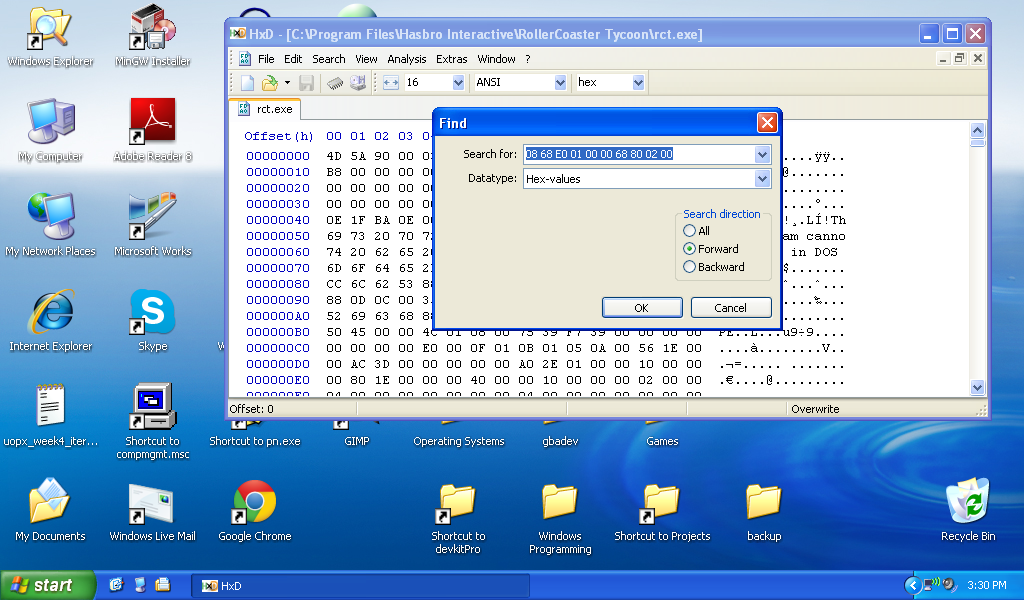Click the New file toolbar icon
This screenshot has height=600, width=1024.
click(247, 83)
